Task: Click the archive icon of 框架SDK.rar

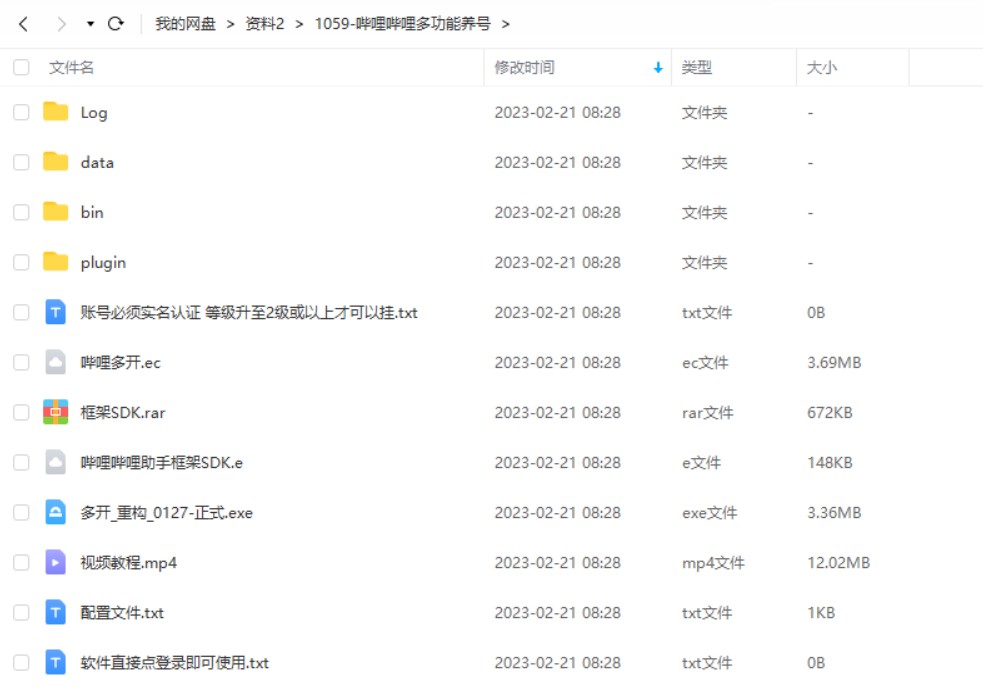Action: (x=55, y=412)
